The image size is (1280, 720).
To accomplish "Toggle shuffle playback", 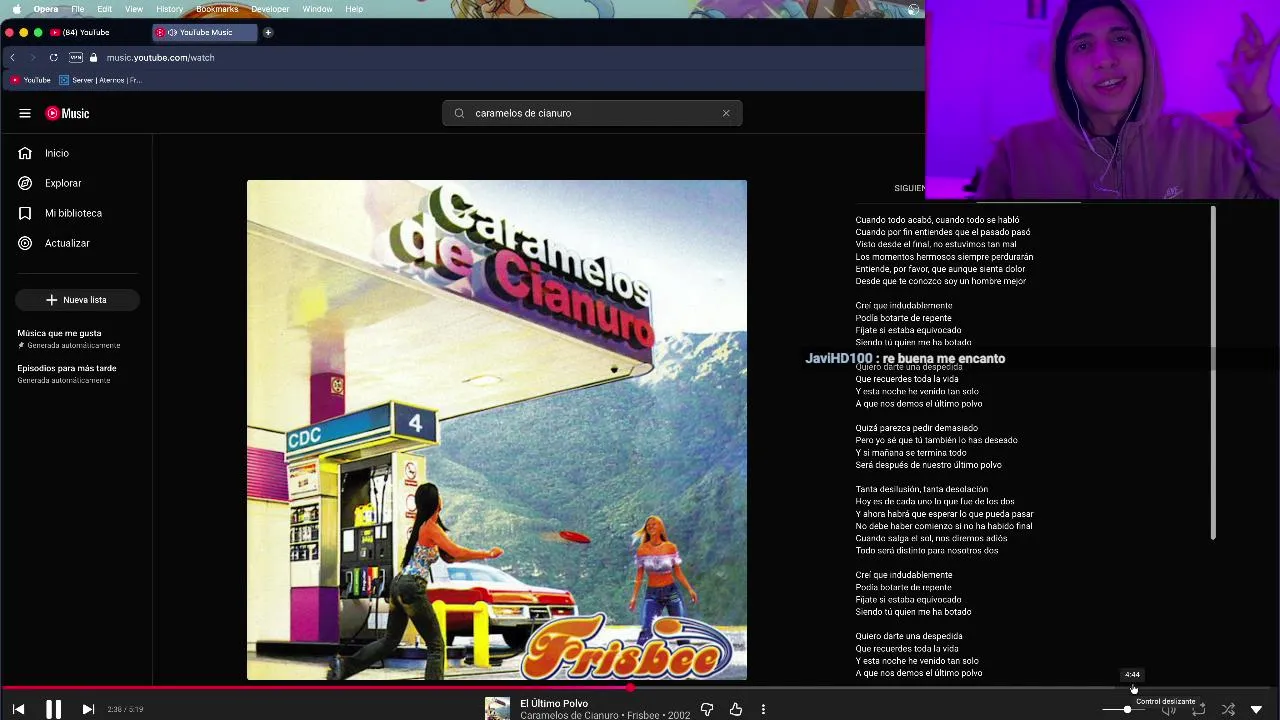I will 1228,709.
